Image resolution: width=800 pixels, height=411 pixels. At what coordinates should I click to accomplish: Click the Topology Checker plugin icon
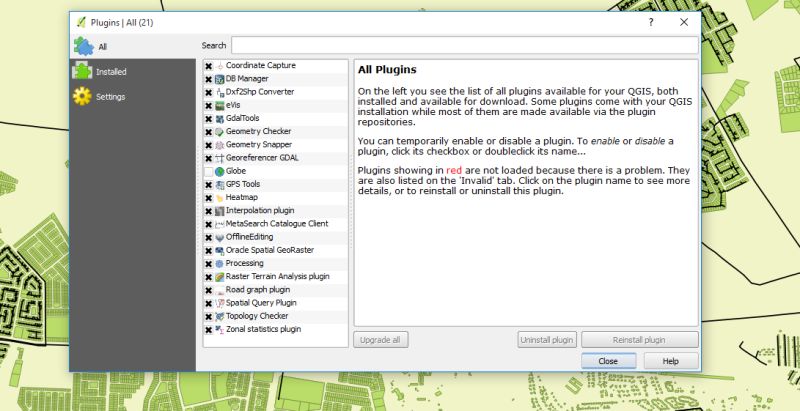pyautogui.click(x=219, y=317)
